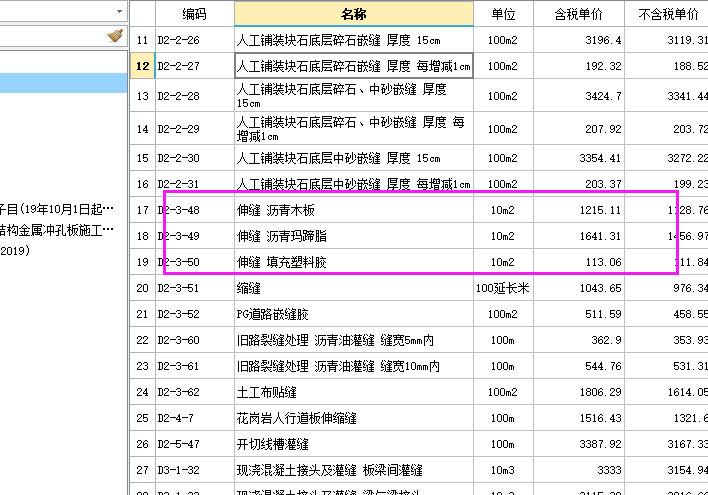Image resolution: width=708 pixels, height=495 pixels.
Task: Click price cell 3354.41
Action: pyautogui.click(x=578, y=158)
